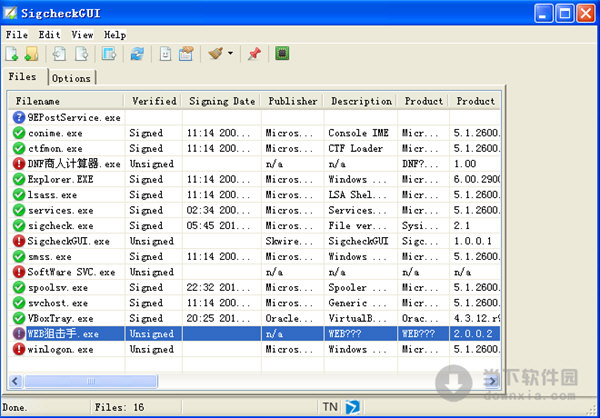The width and height of the screenshot is (600, 418).
Task: Click the green check icon for smss.exe
Action: click(x=19, y=256)
